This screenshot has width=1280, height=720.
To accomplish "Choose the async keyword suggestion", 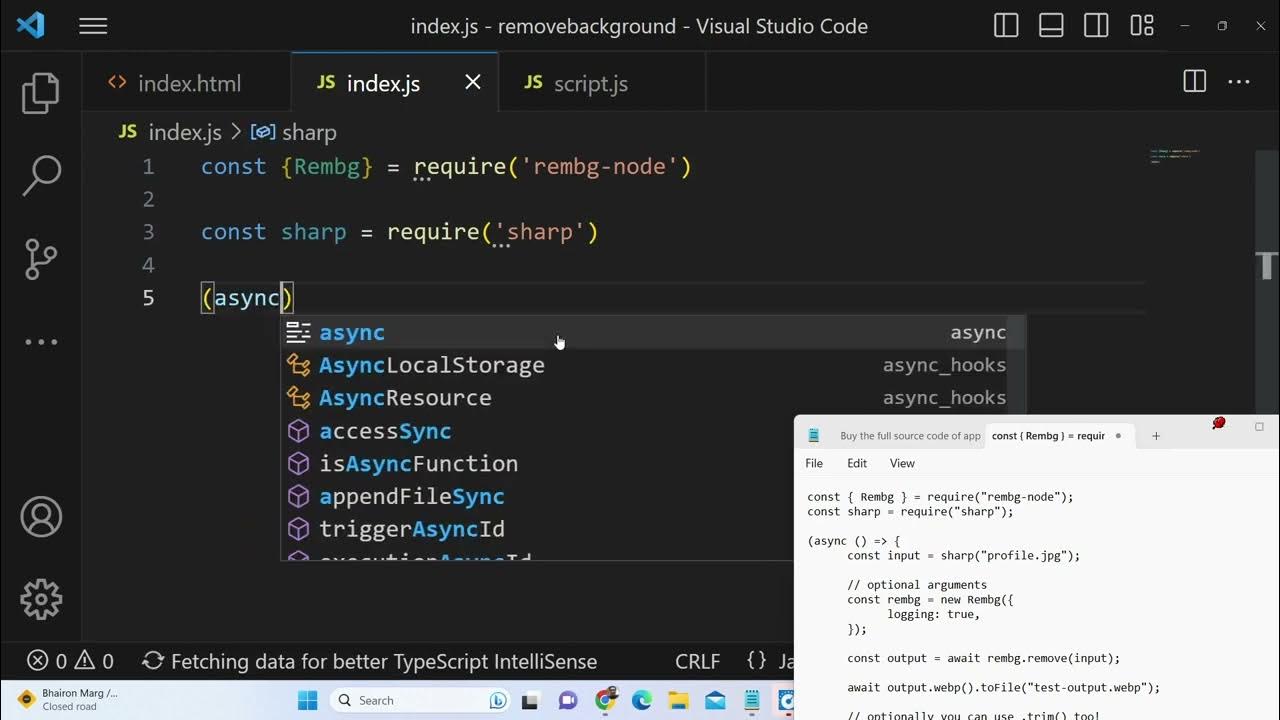I will pos(653,333).
